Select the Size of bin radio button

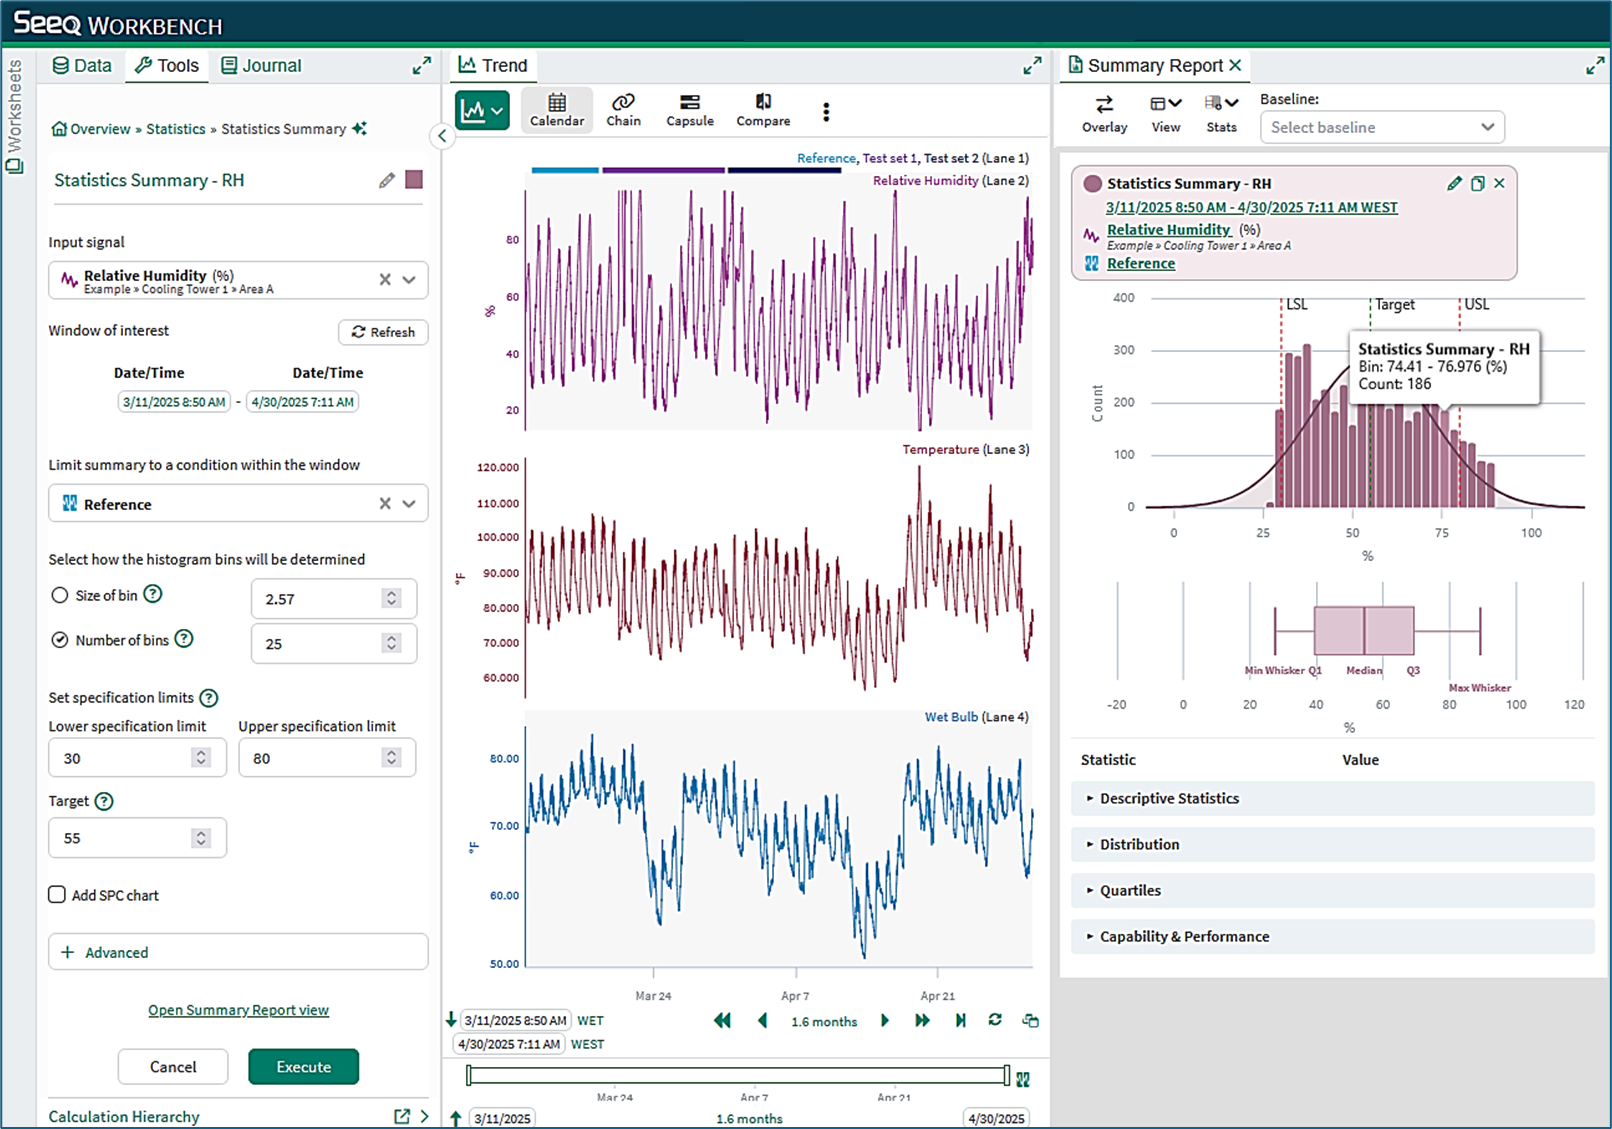tap(60, 595)
